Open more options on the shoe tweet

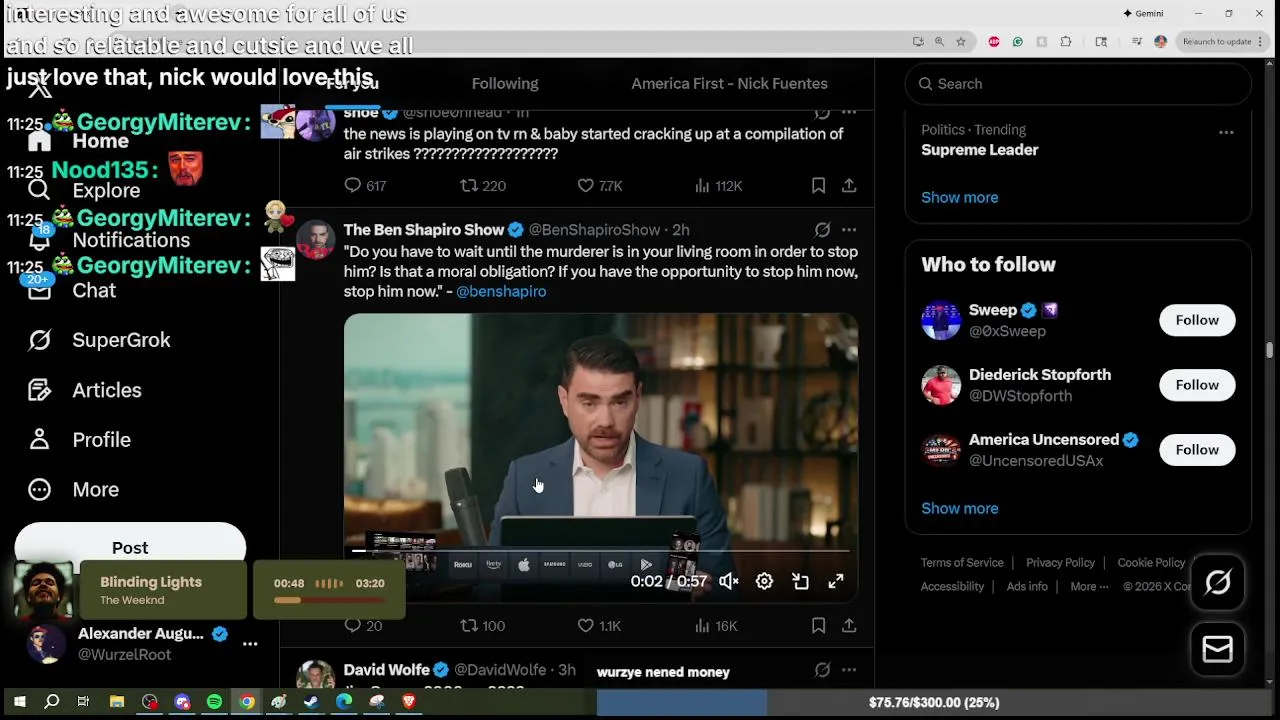click(849, 112)
